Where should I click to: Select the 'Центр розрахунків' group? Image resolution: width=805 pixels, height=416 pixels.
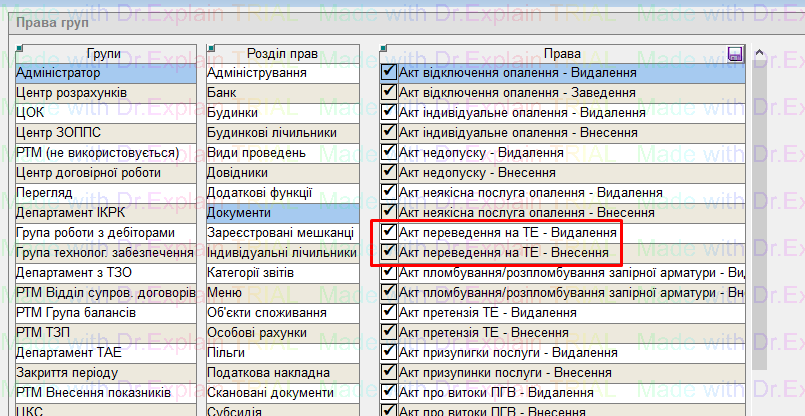pyautogui.click(x=104, y=93)
